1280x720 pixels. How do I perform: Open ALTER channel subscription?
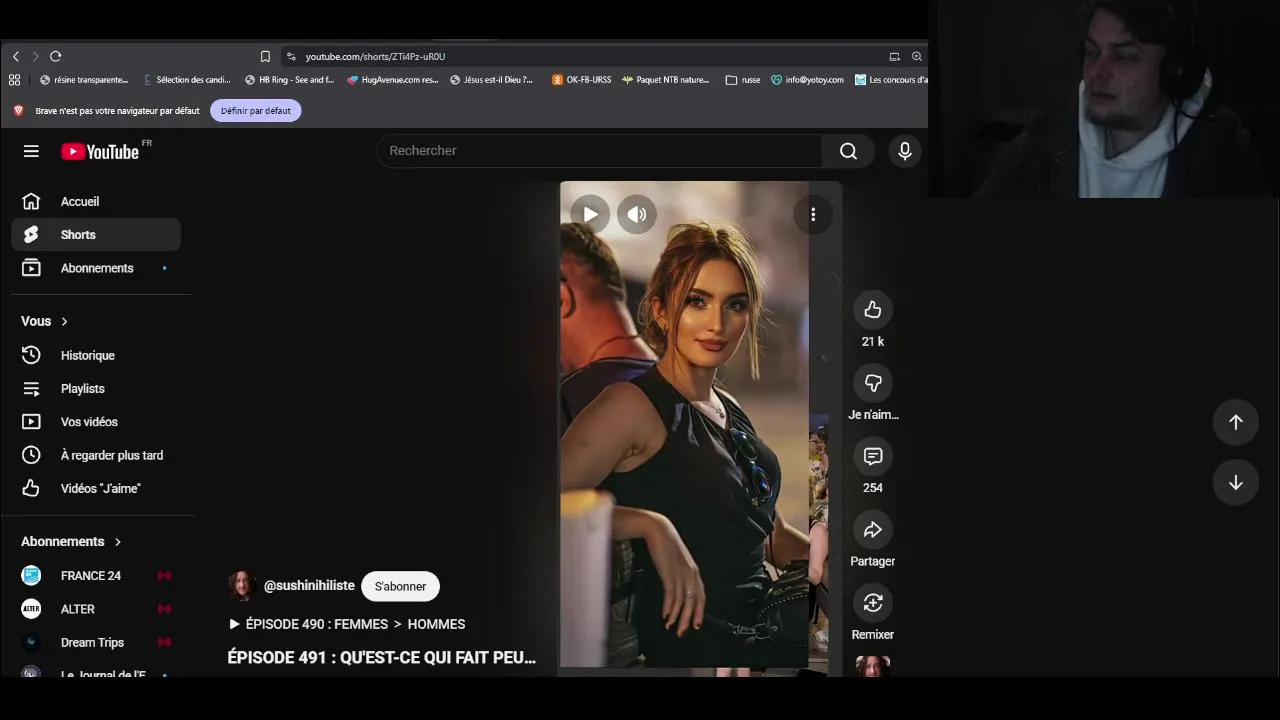(96, 609)
